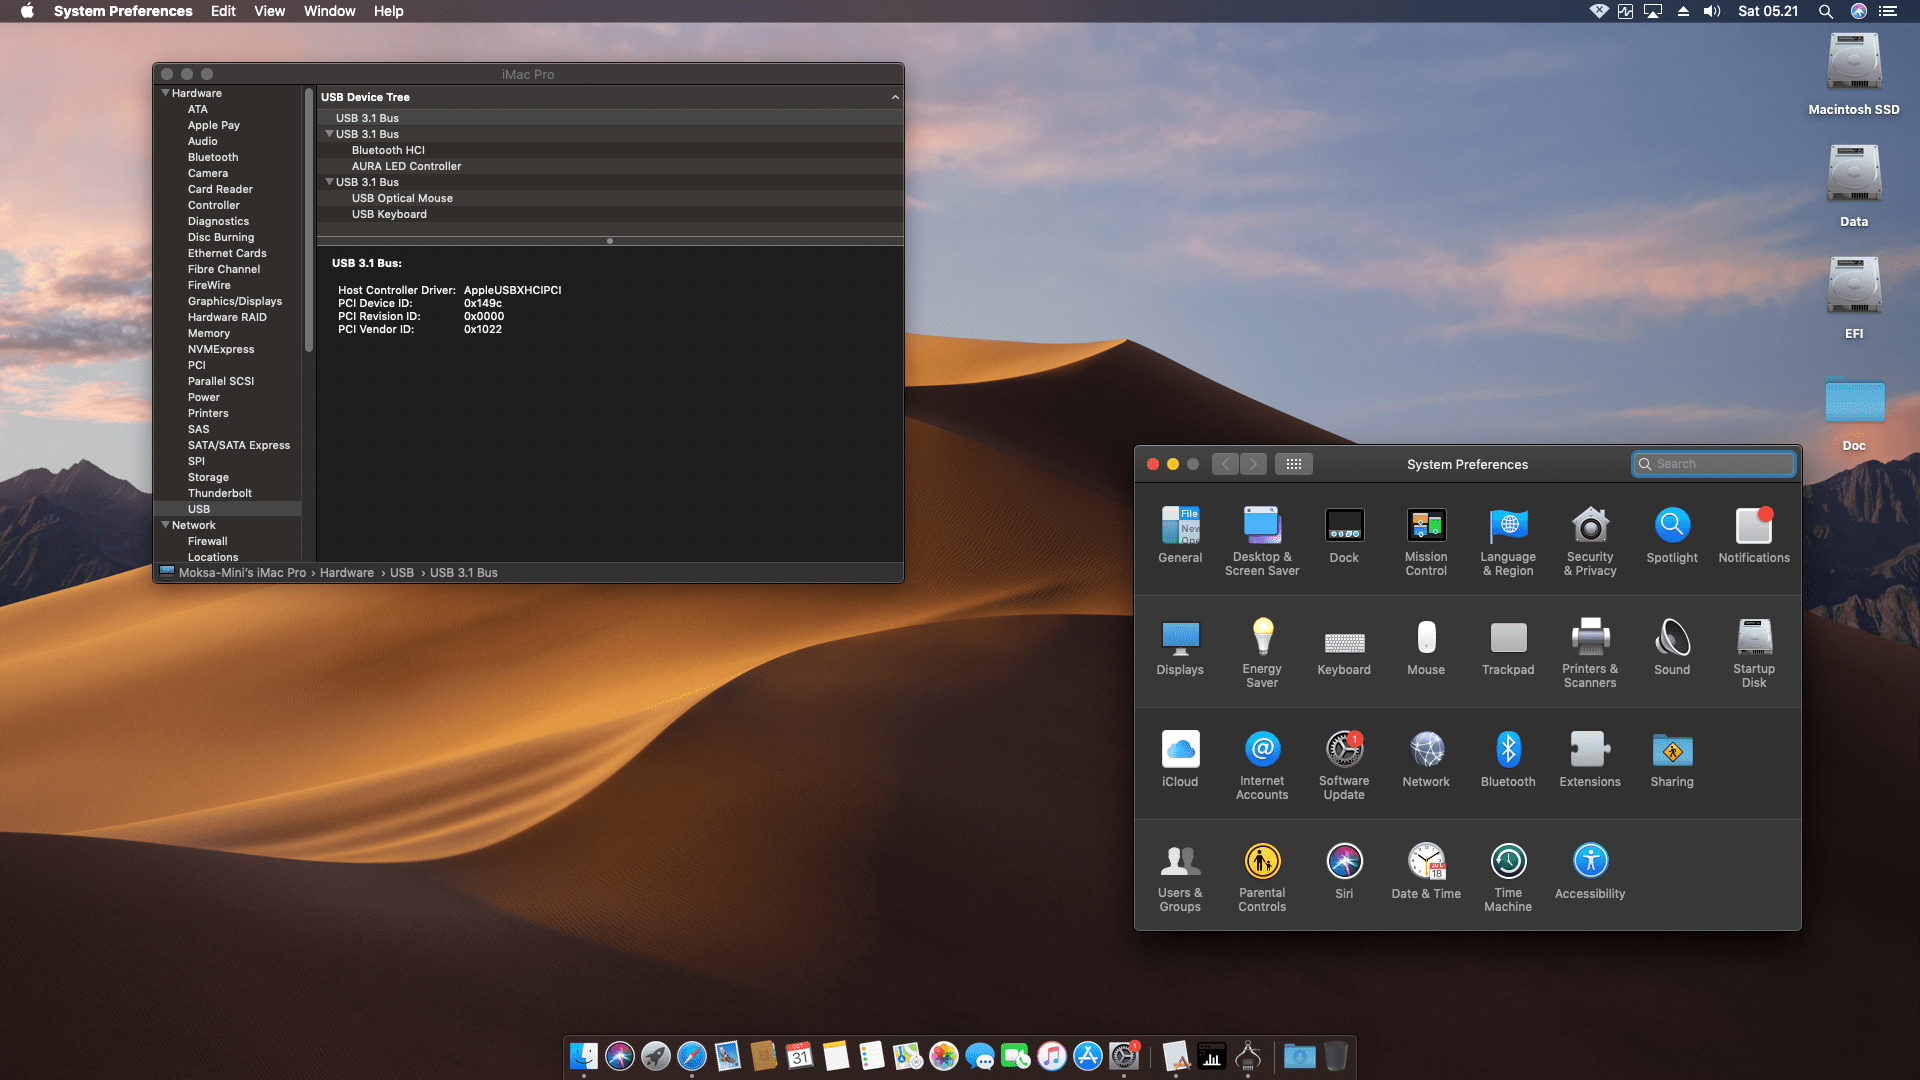Open the Extensions preference pane
Image resolution: width=1920 pixels, height=1080 pixels.
point(1590,760)
